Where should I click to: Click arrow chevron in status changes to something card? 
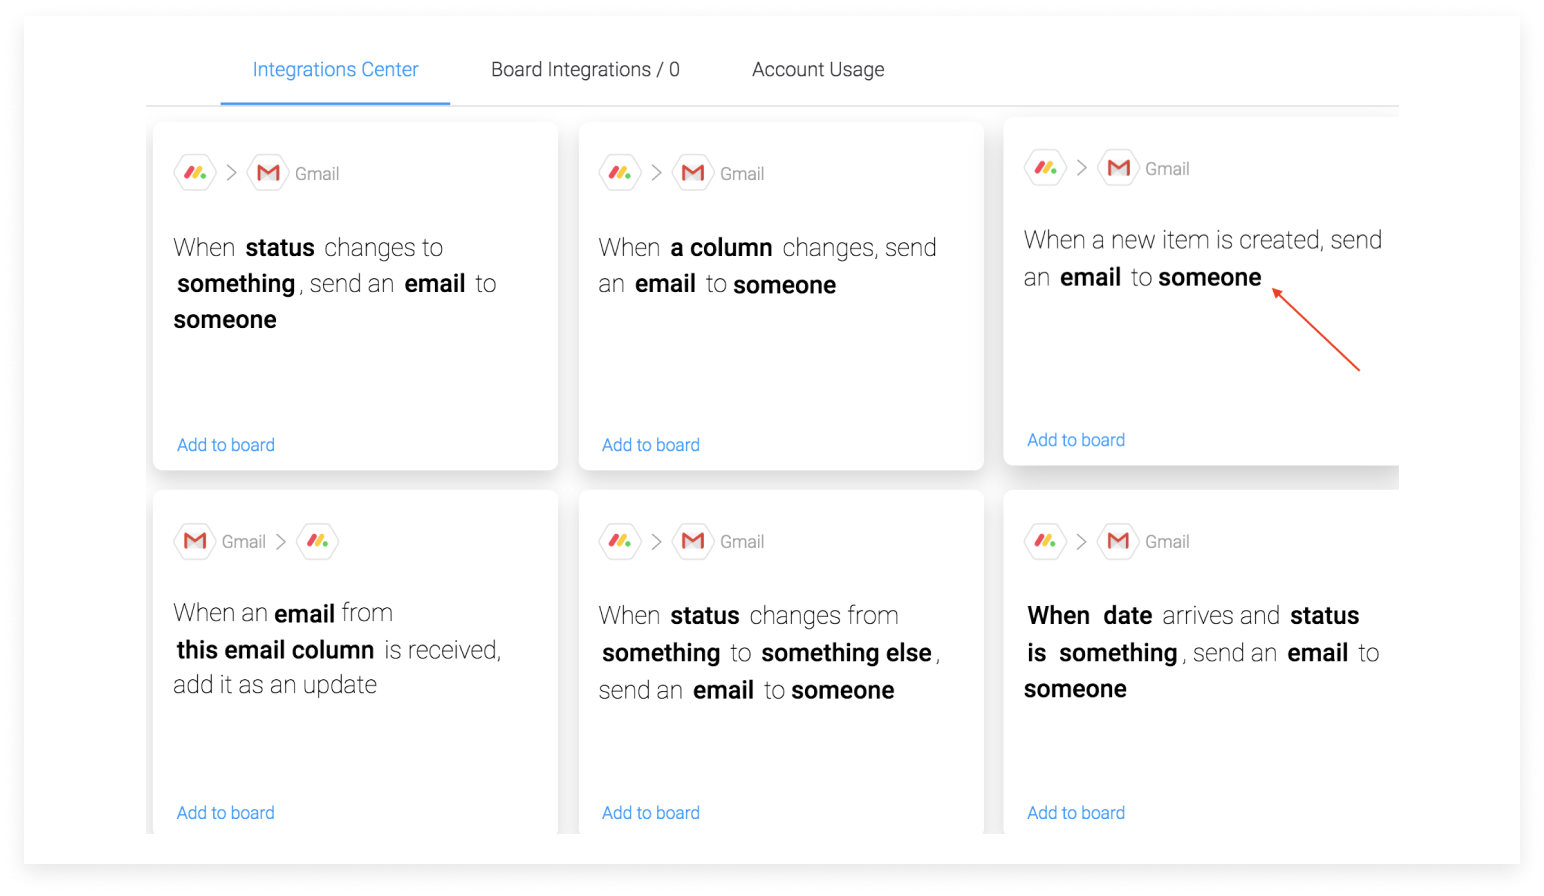point(232,173)
